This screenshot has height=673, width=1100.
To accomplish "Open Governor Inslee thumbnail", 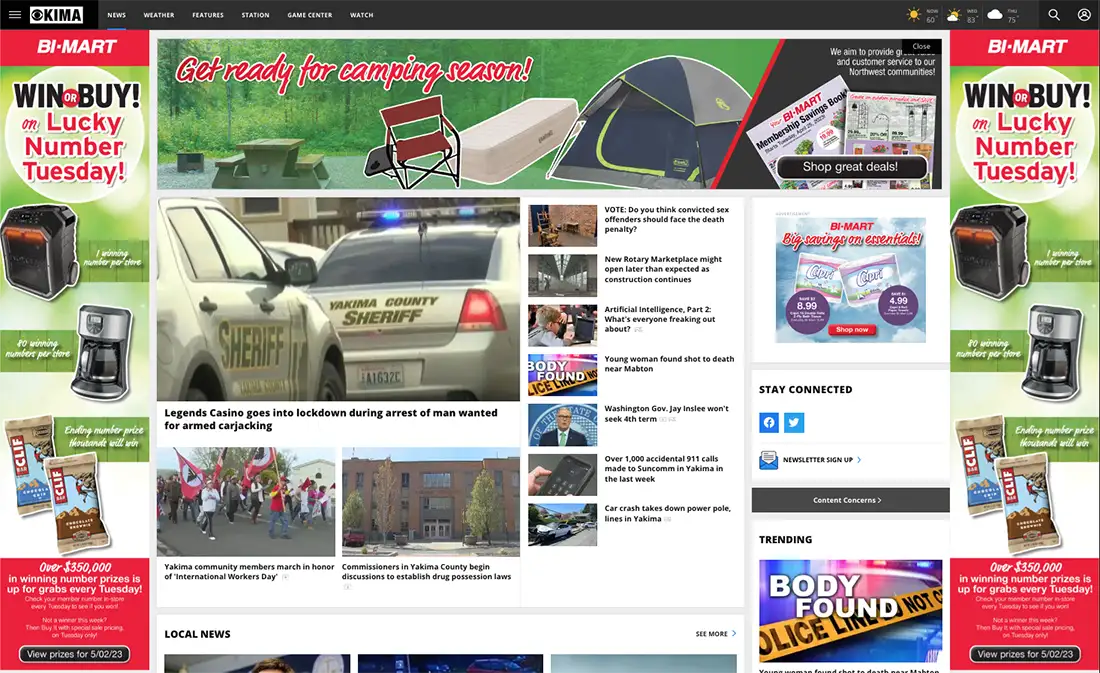I will 563,425.
